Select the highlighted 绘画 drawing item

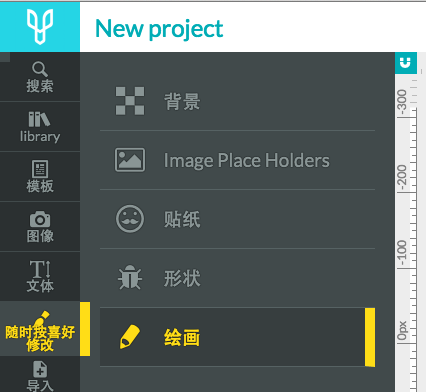tap(237, 337)
